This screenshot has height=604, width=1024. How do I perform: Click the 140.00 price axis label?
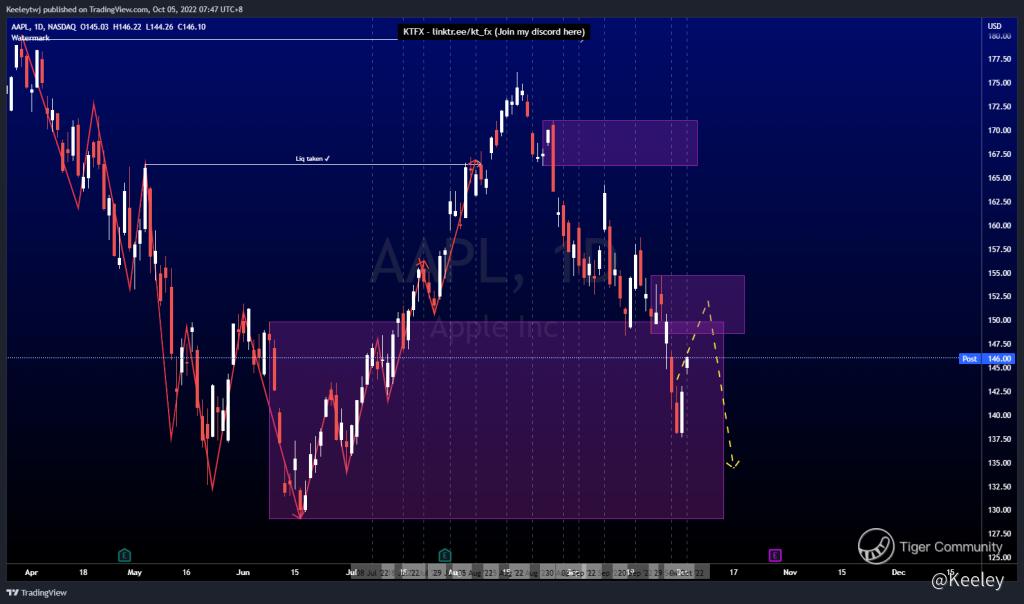(999, 415)
